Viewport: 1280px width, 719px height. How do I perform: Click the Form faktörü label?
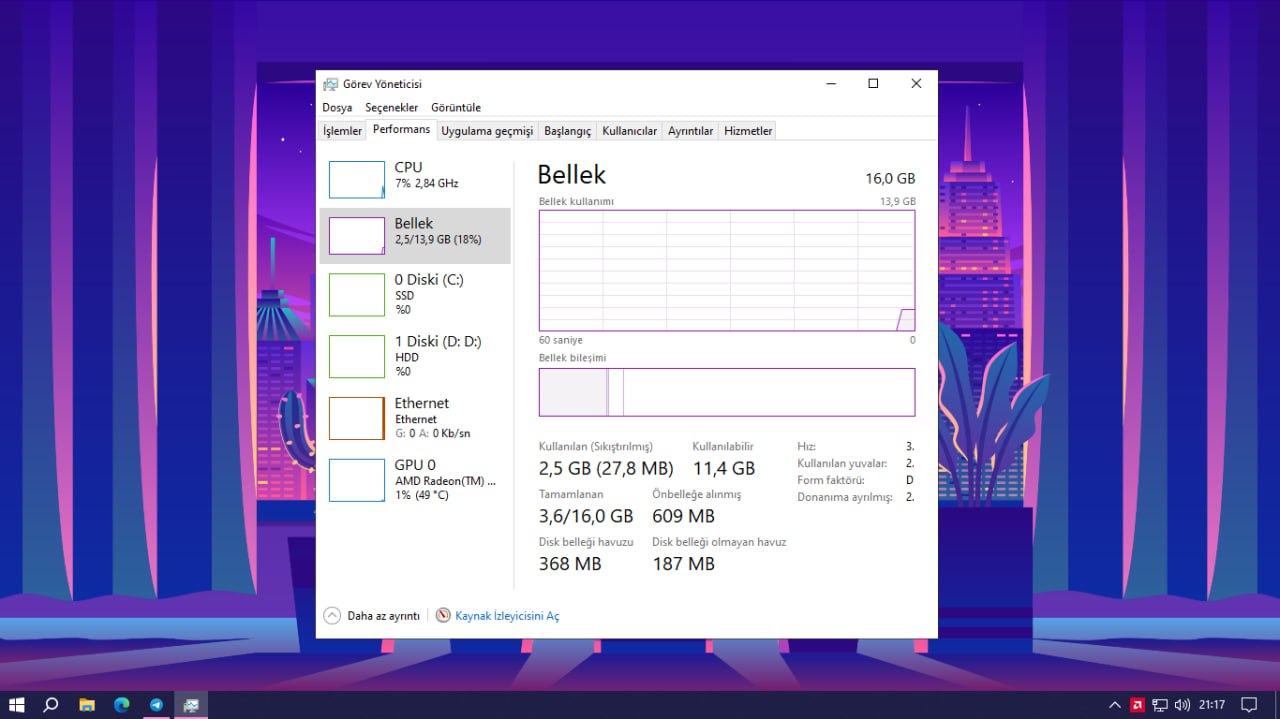coord(831,480)
